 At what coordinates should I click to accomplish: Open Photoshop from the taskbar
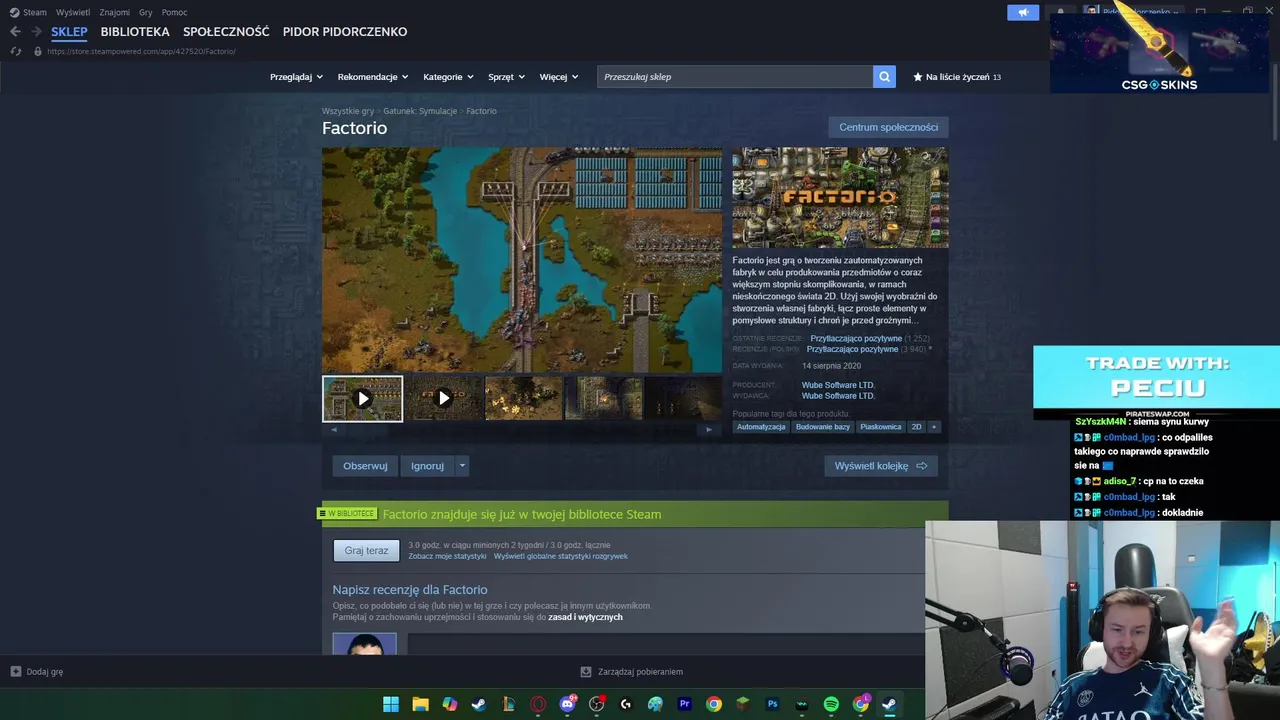coord(773,704)
